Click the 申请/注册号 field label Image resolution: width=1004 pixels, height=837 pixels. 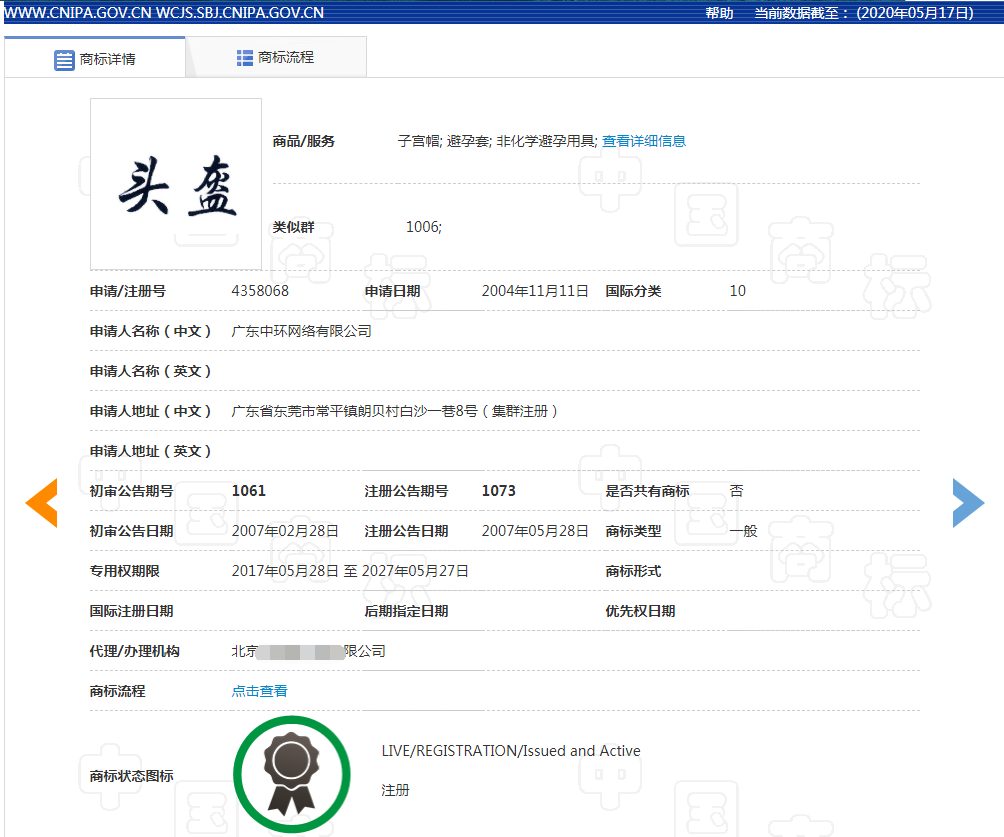click(127, 291)
